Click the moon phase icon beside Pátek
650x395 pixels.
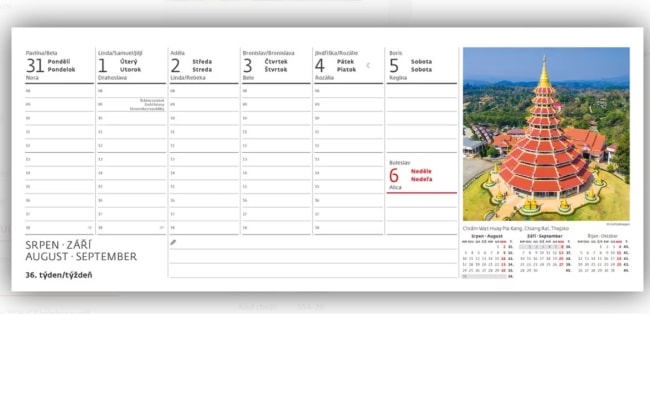[368, 65]
